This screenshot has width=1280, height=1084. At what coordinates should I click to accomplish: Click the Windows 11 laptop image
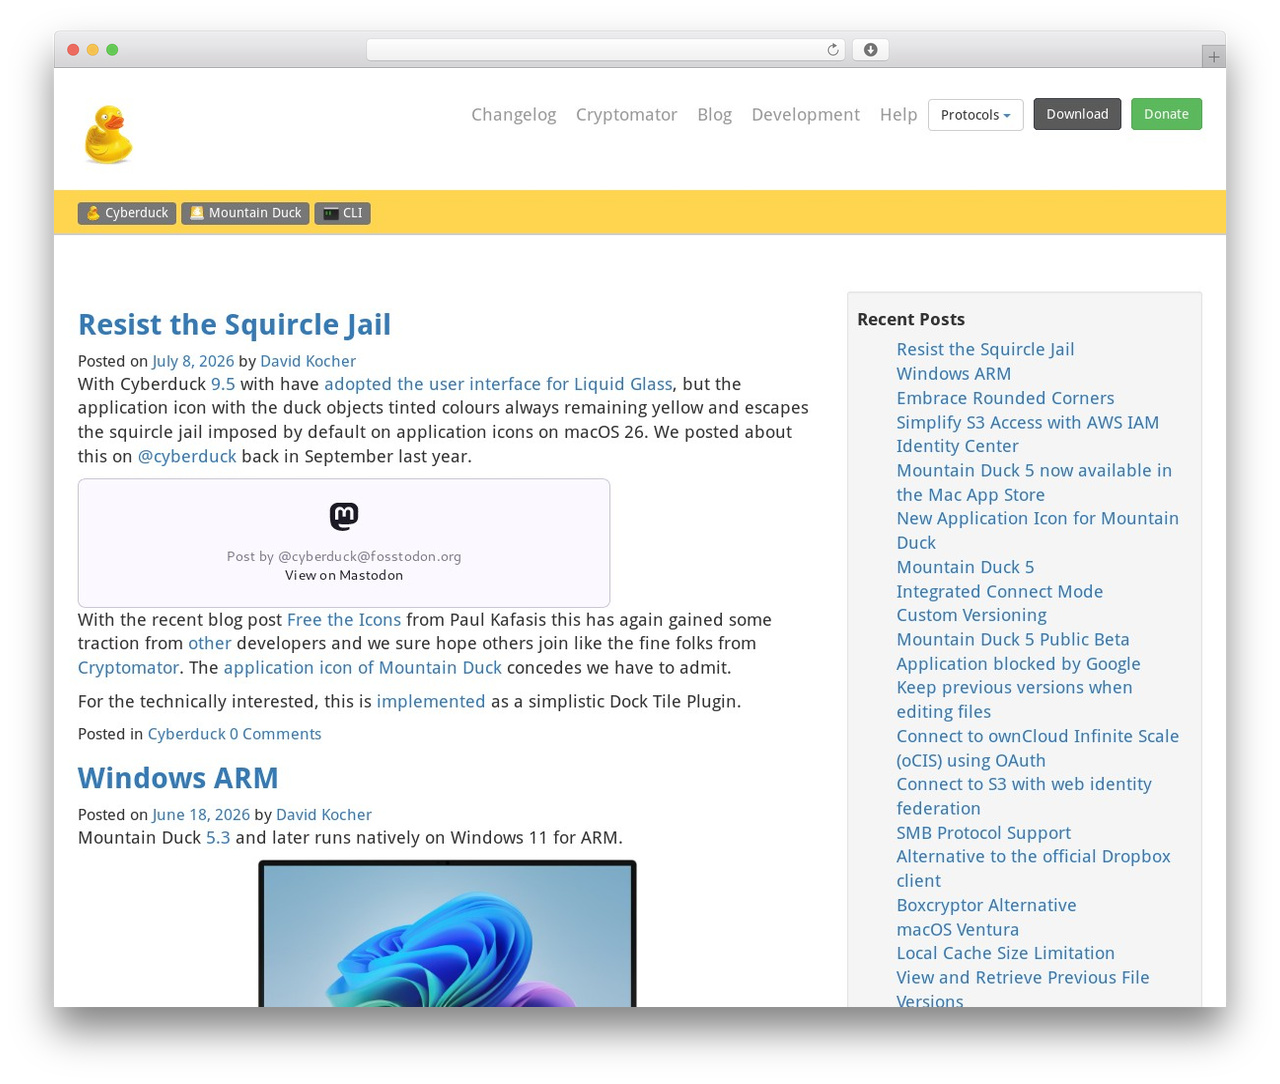click(x=447, y=933)
